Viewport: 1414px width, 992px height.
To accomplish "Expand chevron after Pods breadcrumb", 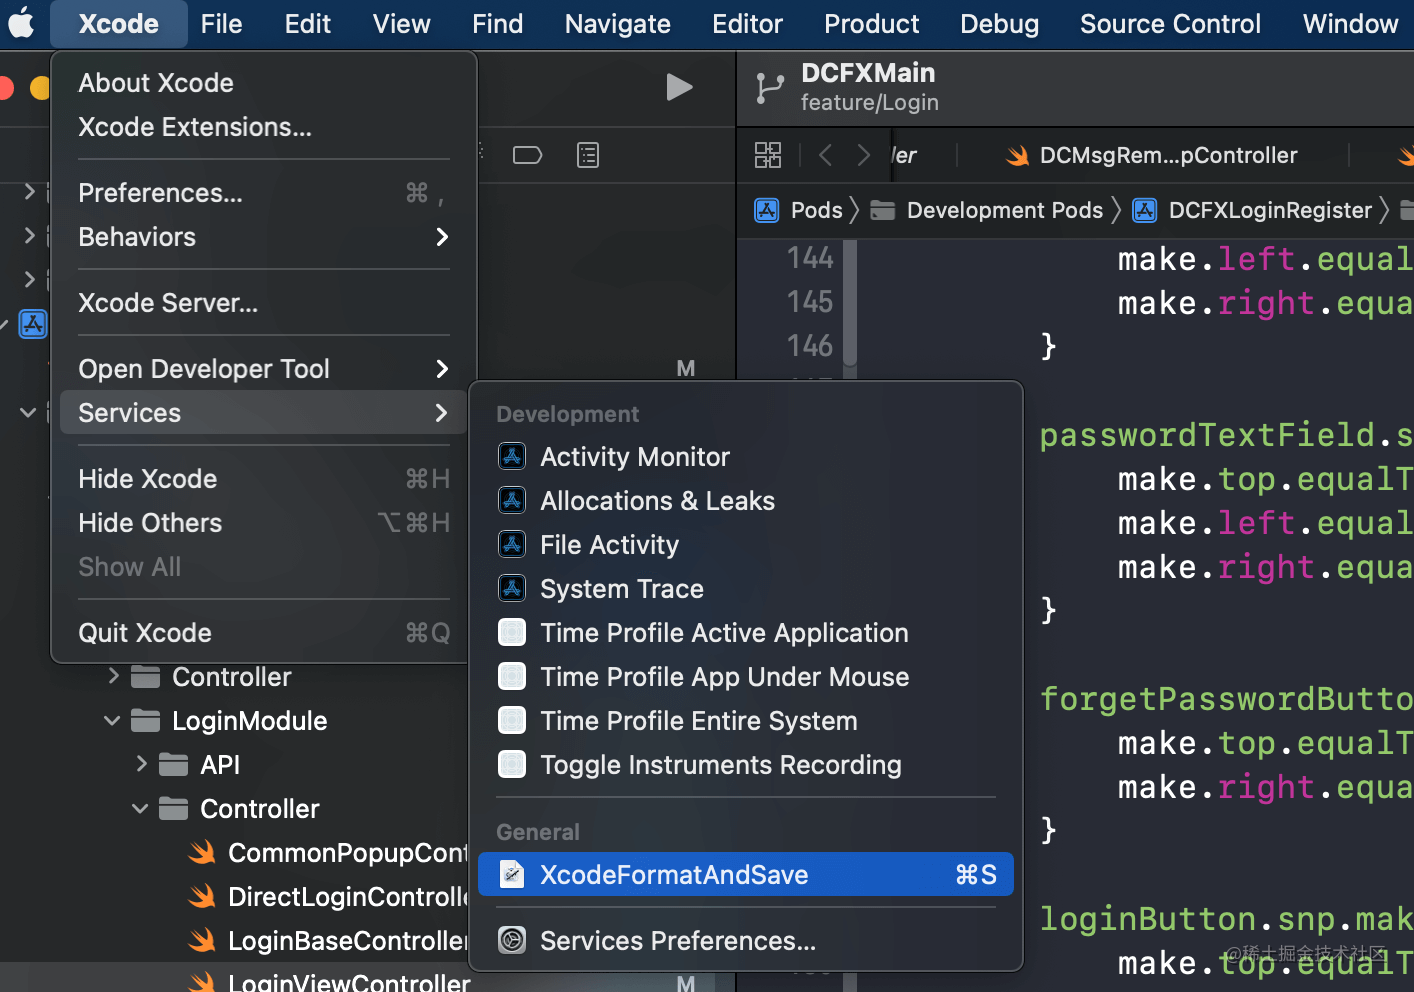I will click(854, 210).
